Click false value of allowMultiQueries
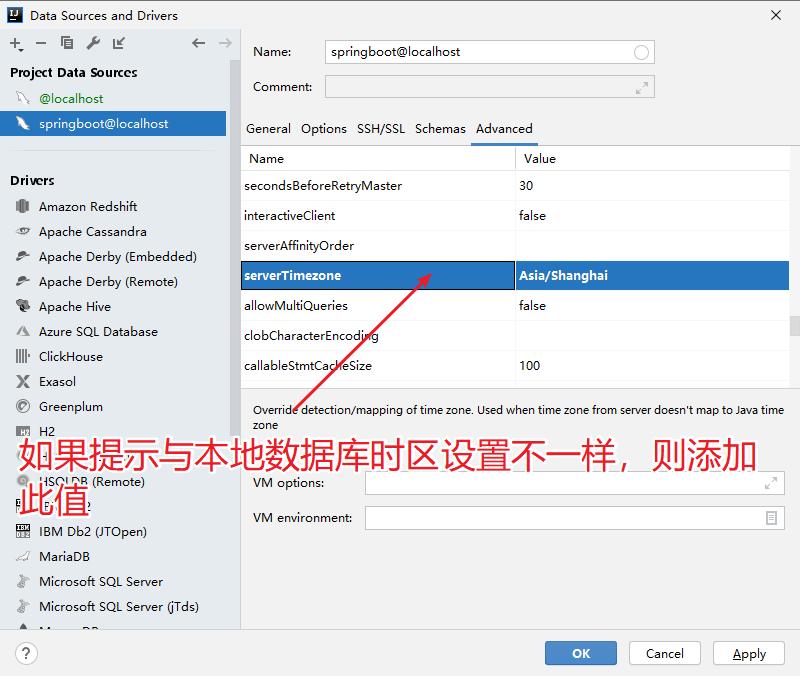The image size is (800, 676). coord(653,306)
